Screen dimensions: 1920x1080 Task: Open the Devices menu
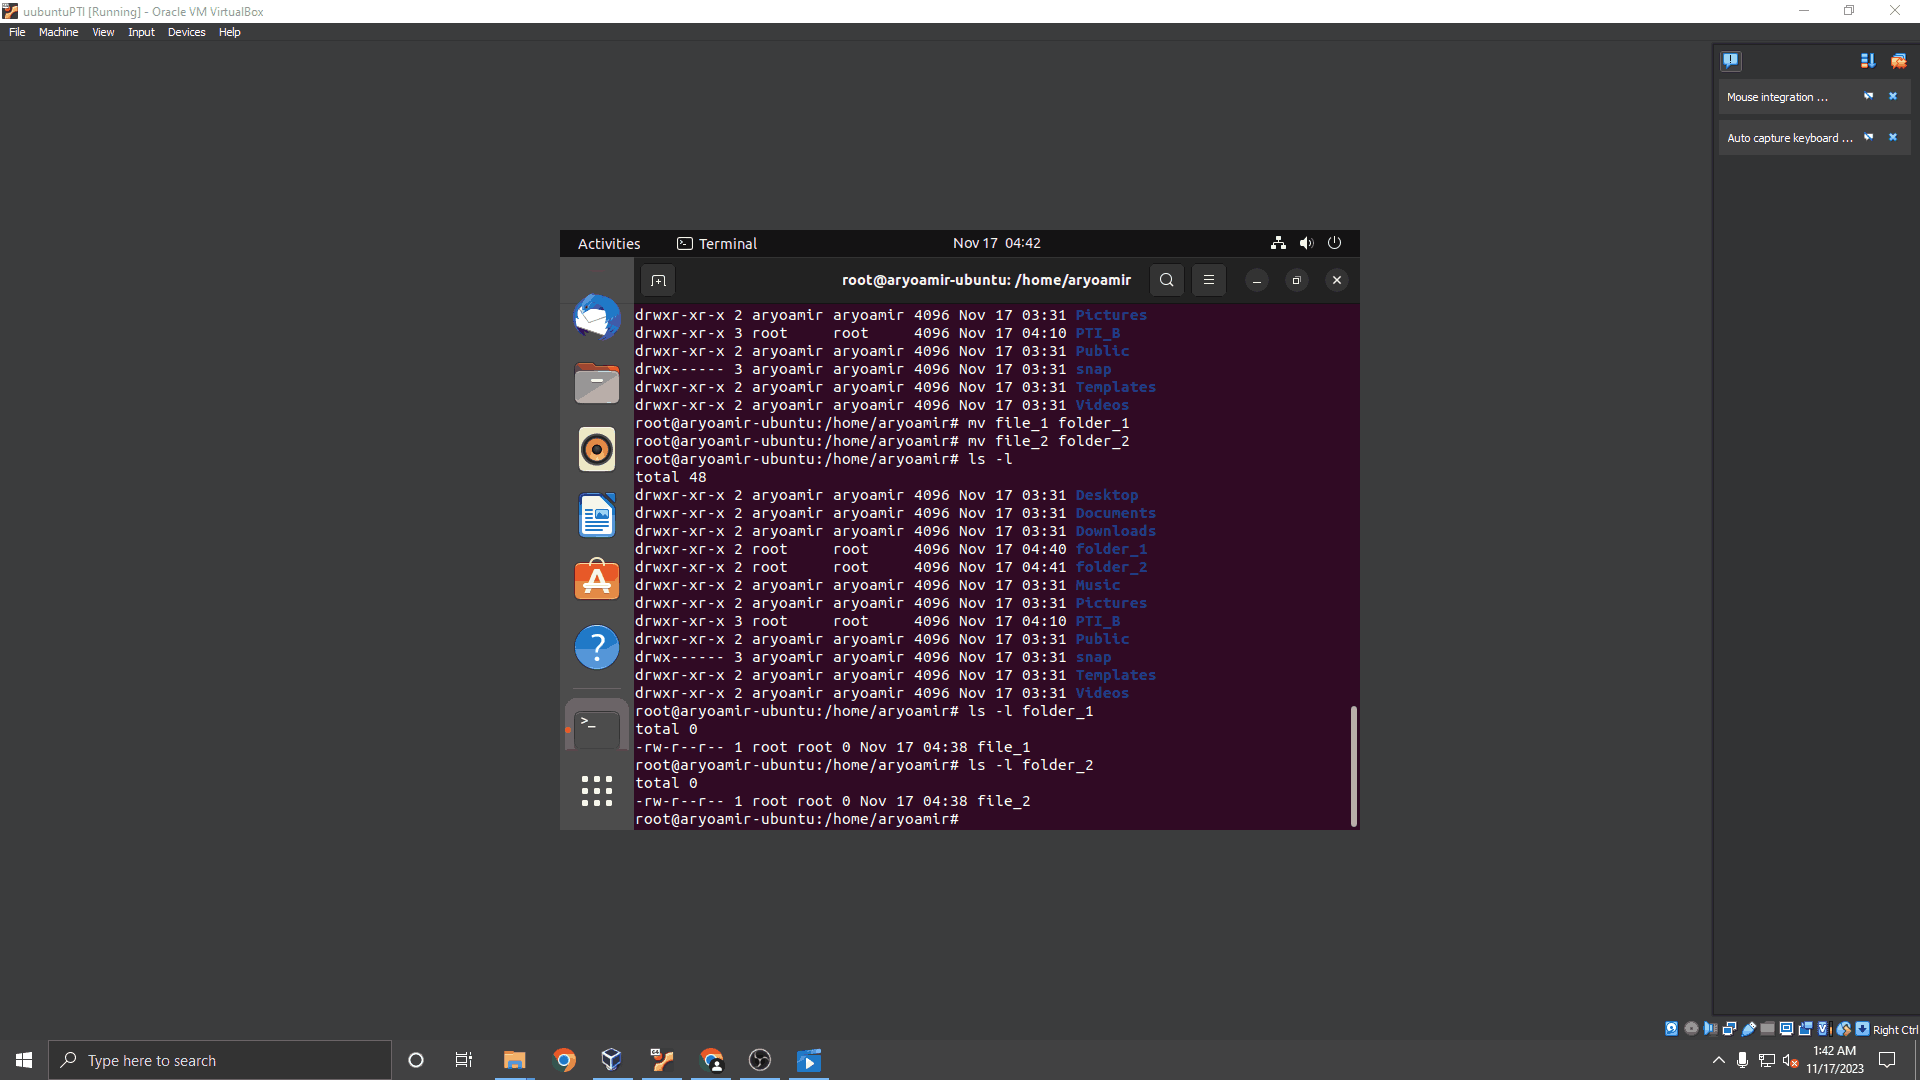point(186,32)
